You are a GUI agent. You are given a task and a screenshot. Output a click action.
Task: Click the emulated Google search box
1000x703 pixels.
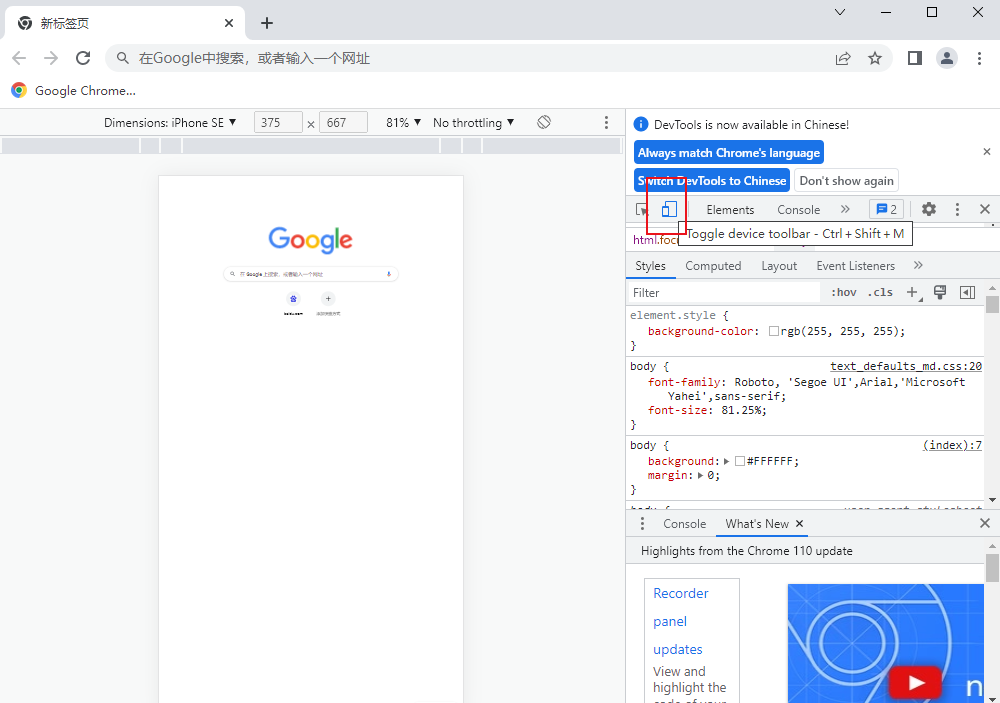311,274
